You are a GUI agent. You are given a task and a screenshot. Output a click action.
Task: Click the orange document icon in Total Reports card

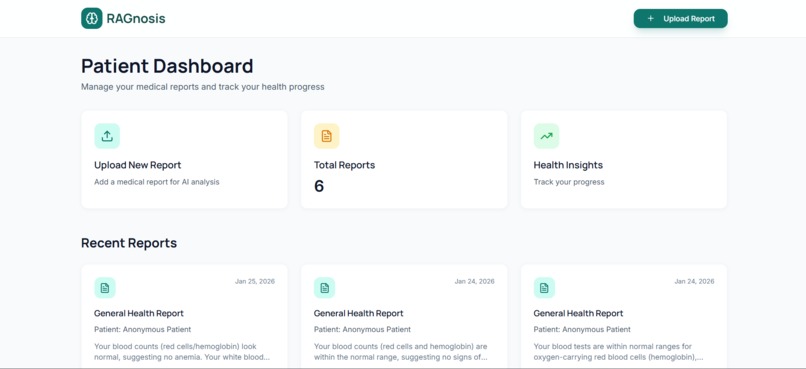(x=326, y=136)
